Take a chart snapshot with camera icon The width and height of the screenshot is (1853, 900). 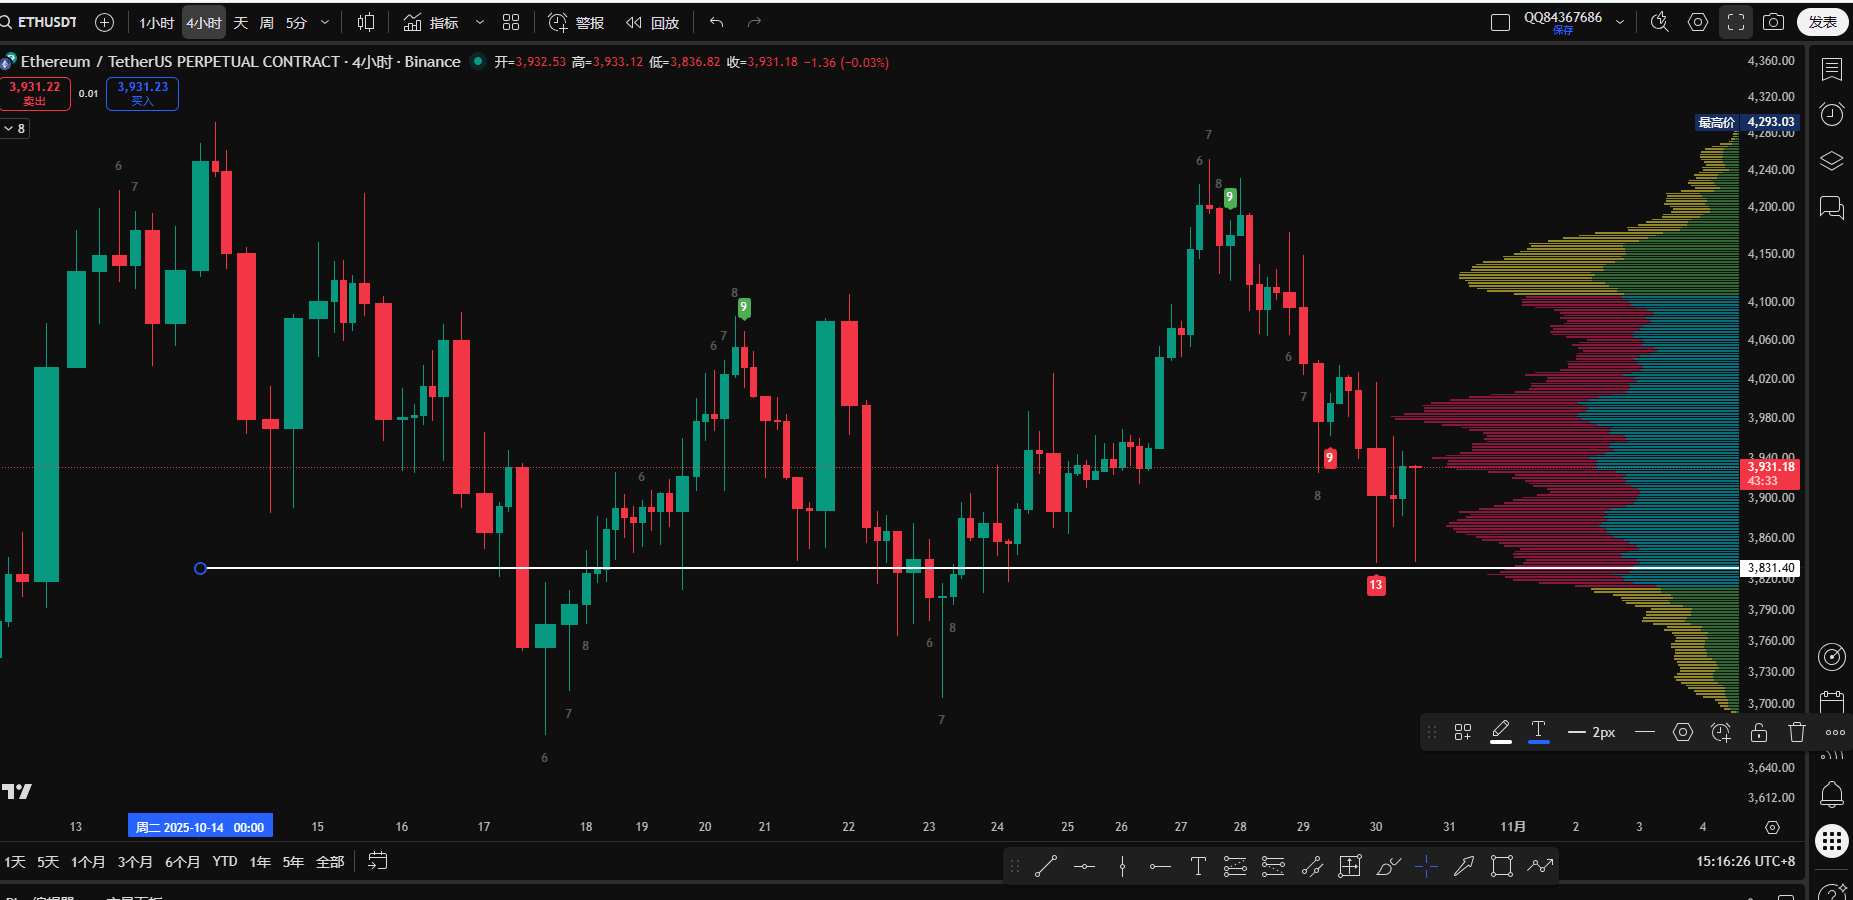(1773, 22)
